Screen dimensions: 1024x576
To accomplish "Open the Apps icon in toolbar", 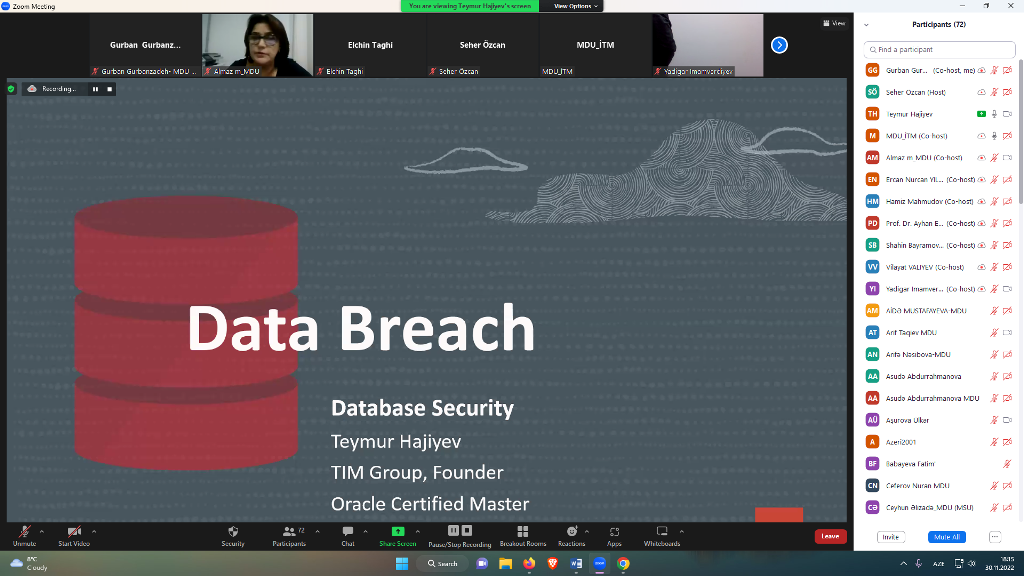I will point(614,532).
